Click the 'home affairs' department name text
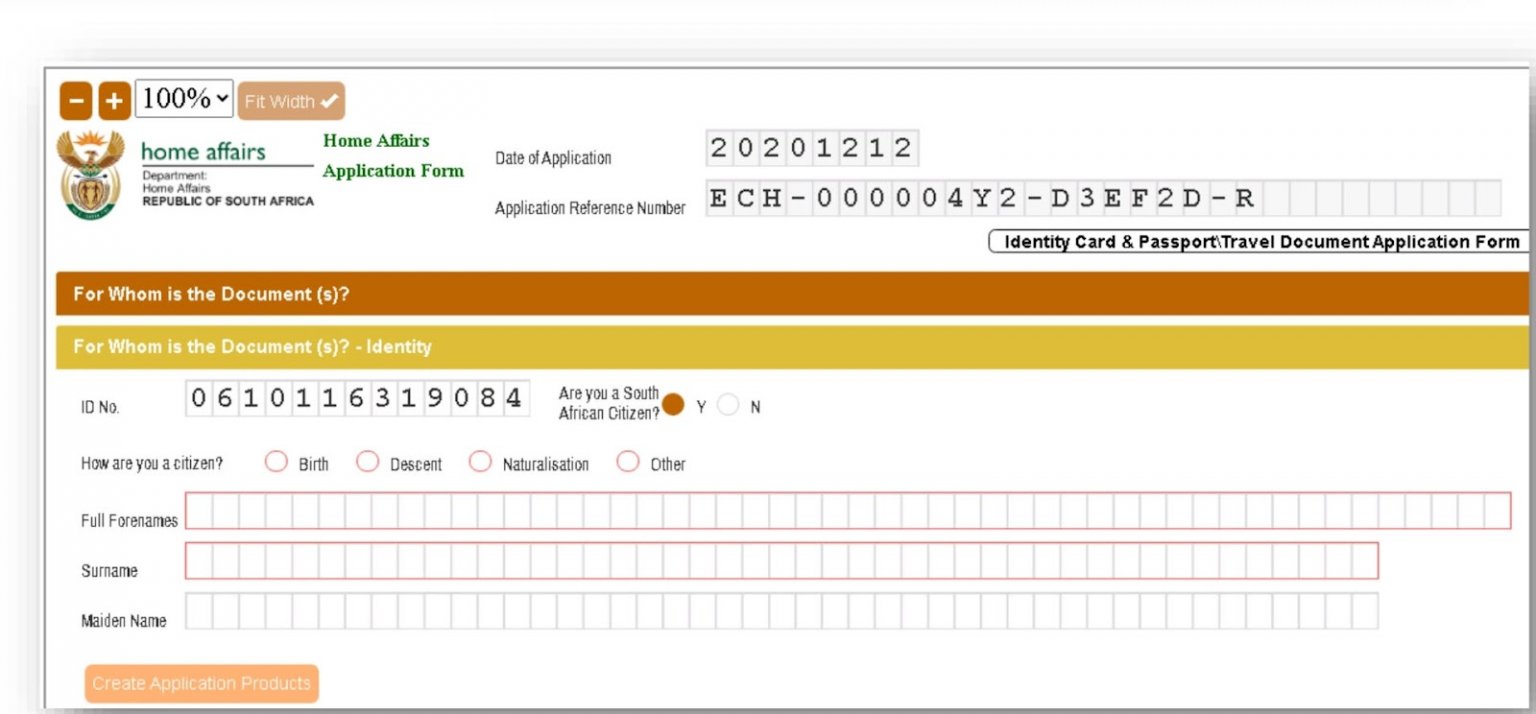Image resolution: width=1536 pixels, height=714 pixels. (203, 152)
